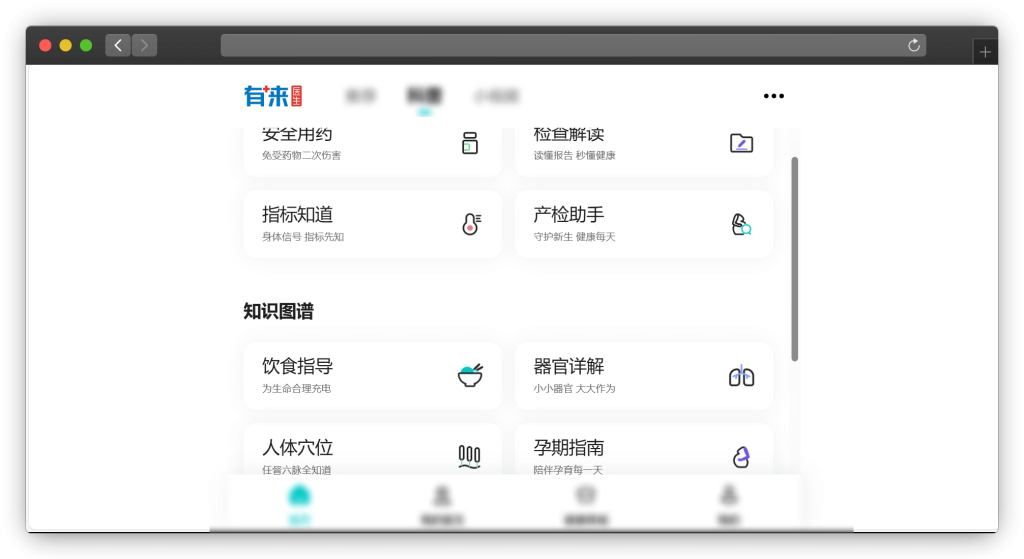This screenshot has height=559, width=1024.
Task: Click the 有来医生 logo
Action: pos(273,96)
